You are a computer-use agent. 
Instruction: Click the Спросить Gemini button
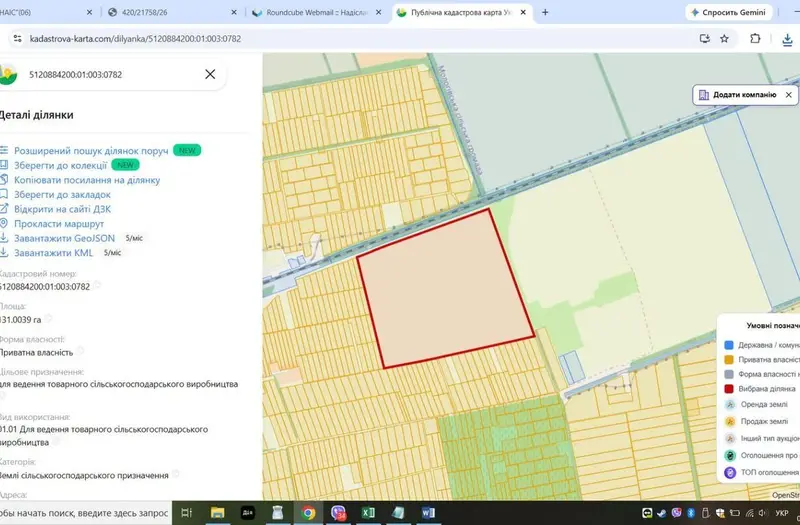(x=728, y=12)
